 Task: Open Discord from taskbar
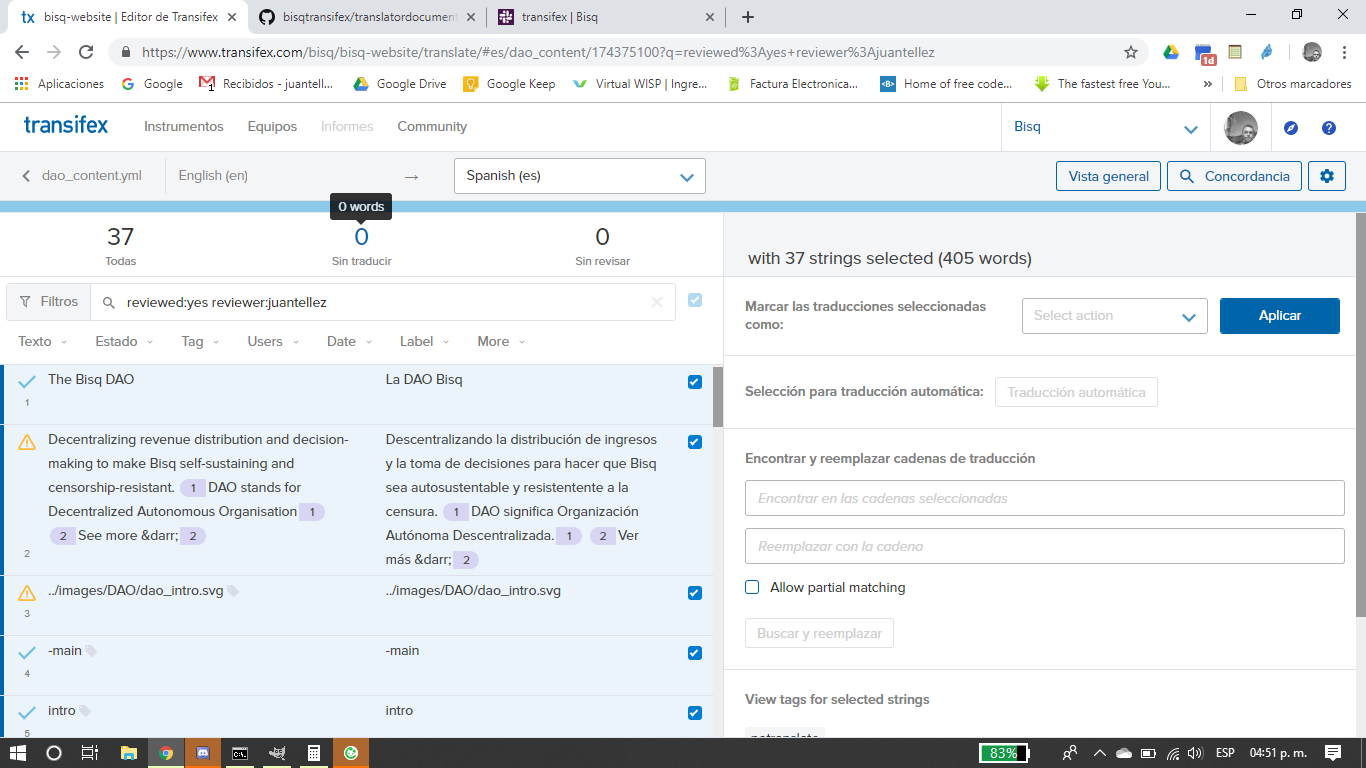click(x=203, y=753)
